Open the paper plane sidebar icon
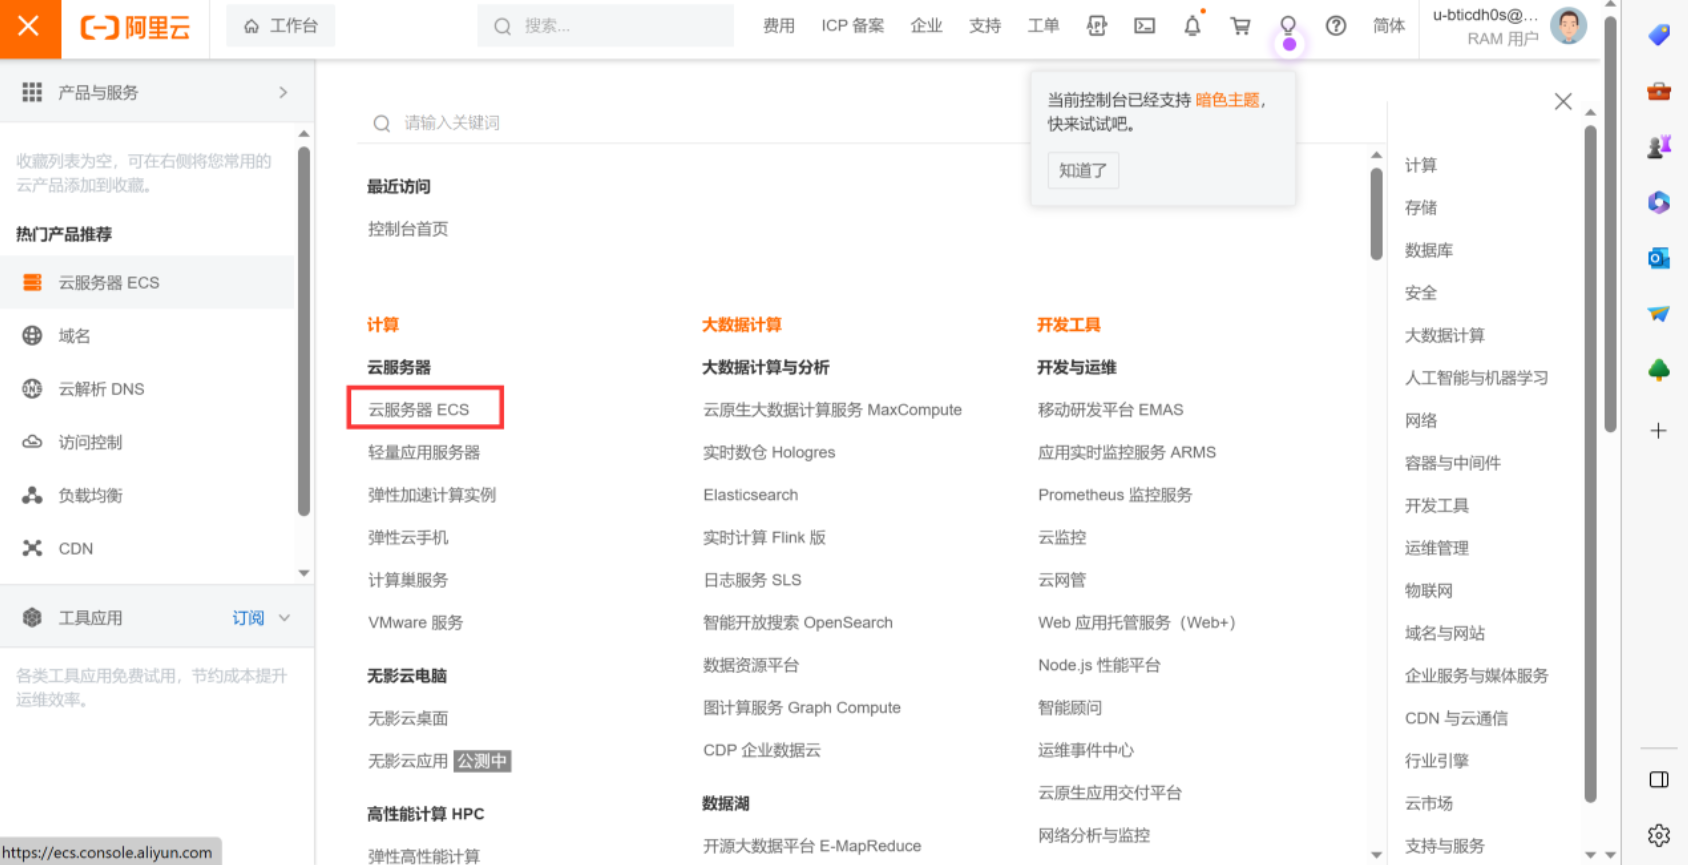 coord(1658,314)
